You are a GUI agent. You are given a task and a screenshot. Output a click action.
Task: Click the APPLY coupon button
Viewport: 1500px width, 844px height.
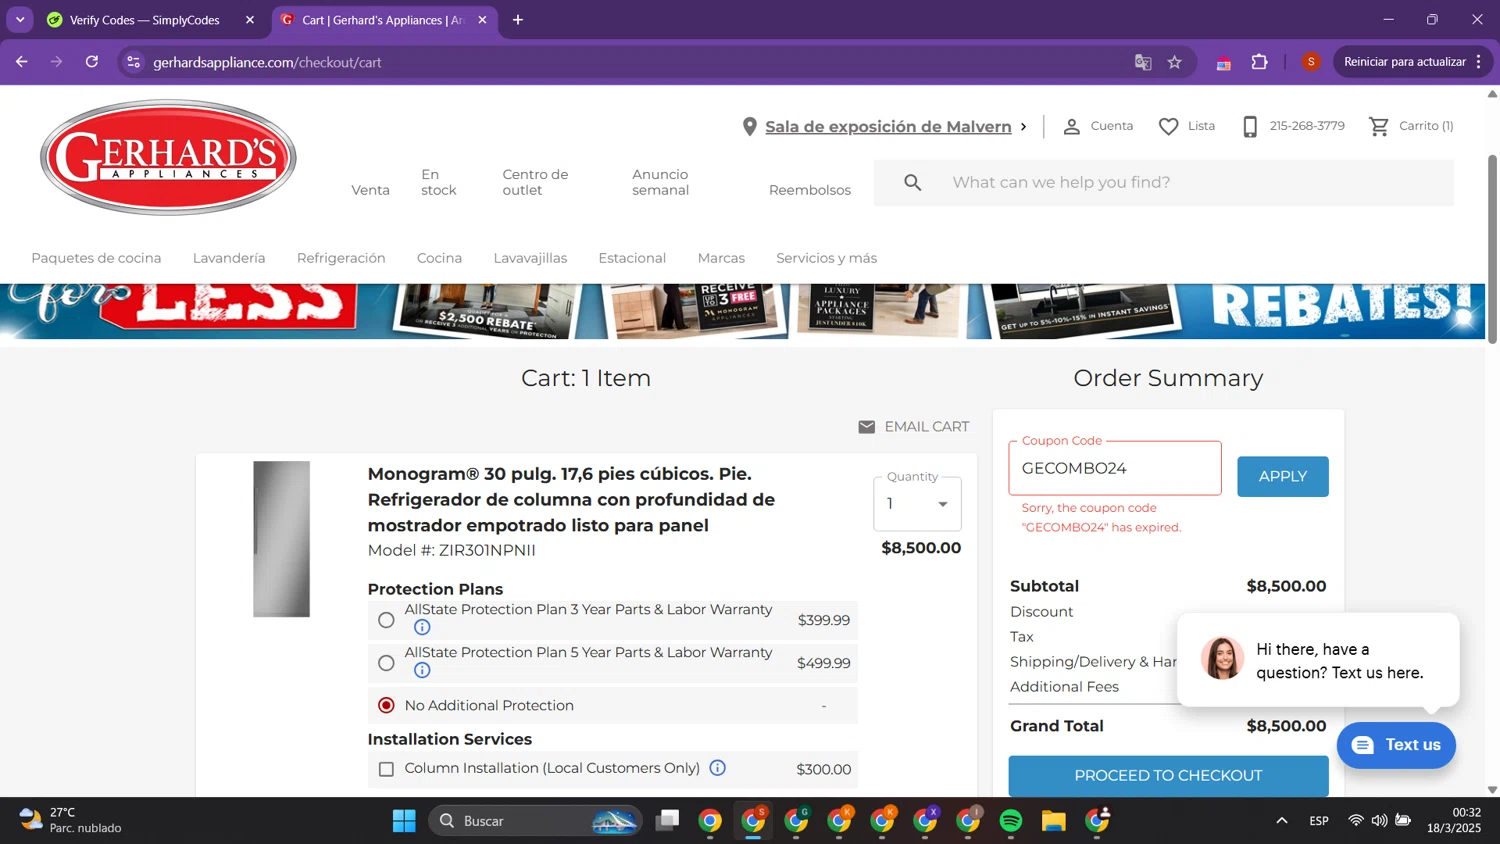tap(1282, 476)
